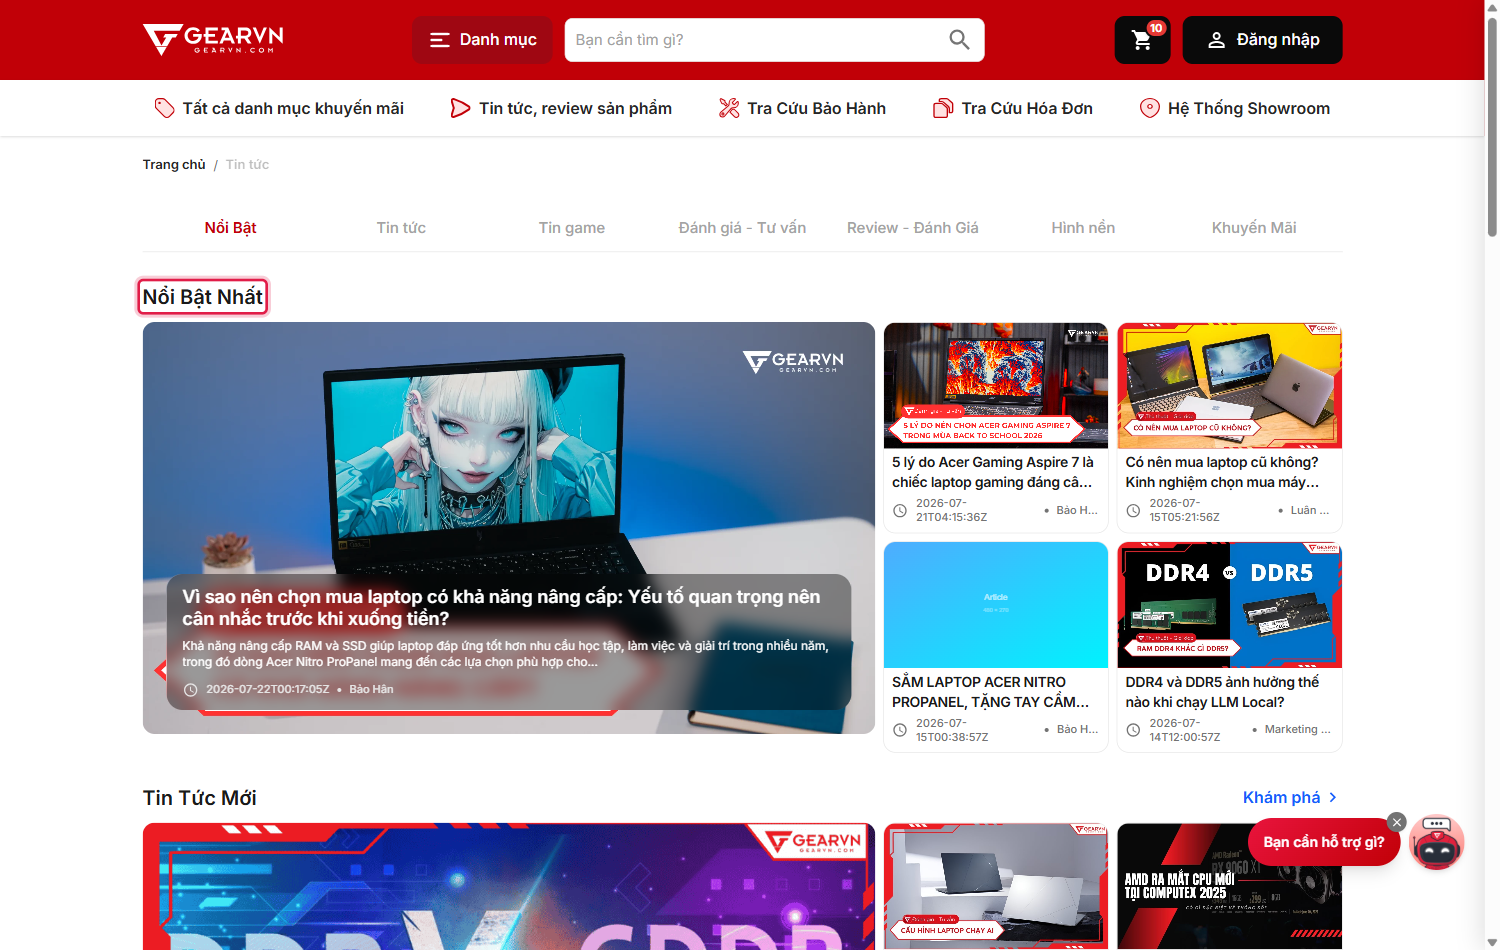Click the magnifier search icon
1500x950 pixels.
[959, 40]
